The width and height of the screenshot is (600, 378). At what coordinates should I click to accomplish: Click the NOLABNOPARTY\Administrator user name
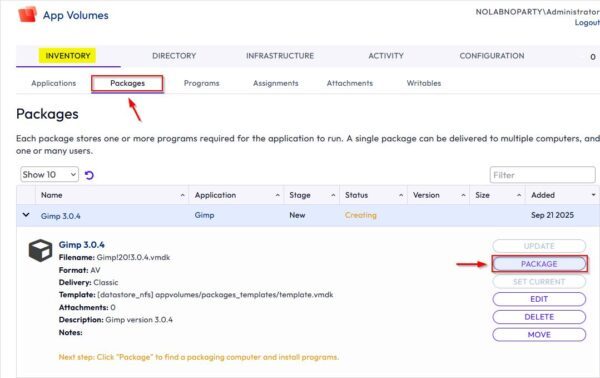[x=537, y=12]
